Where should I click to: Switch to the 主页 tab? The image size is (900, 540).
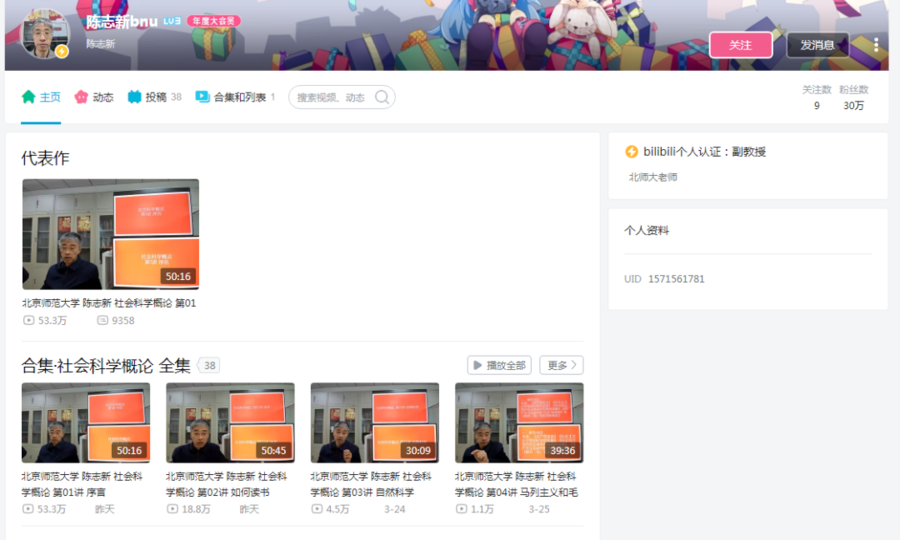click(x=41, y=97)
